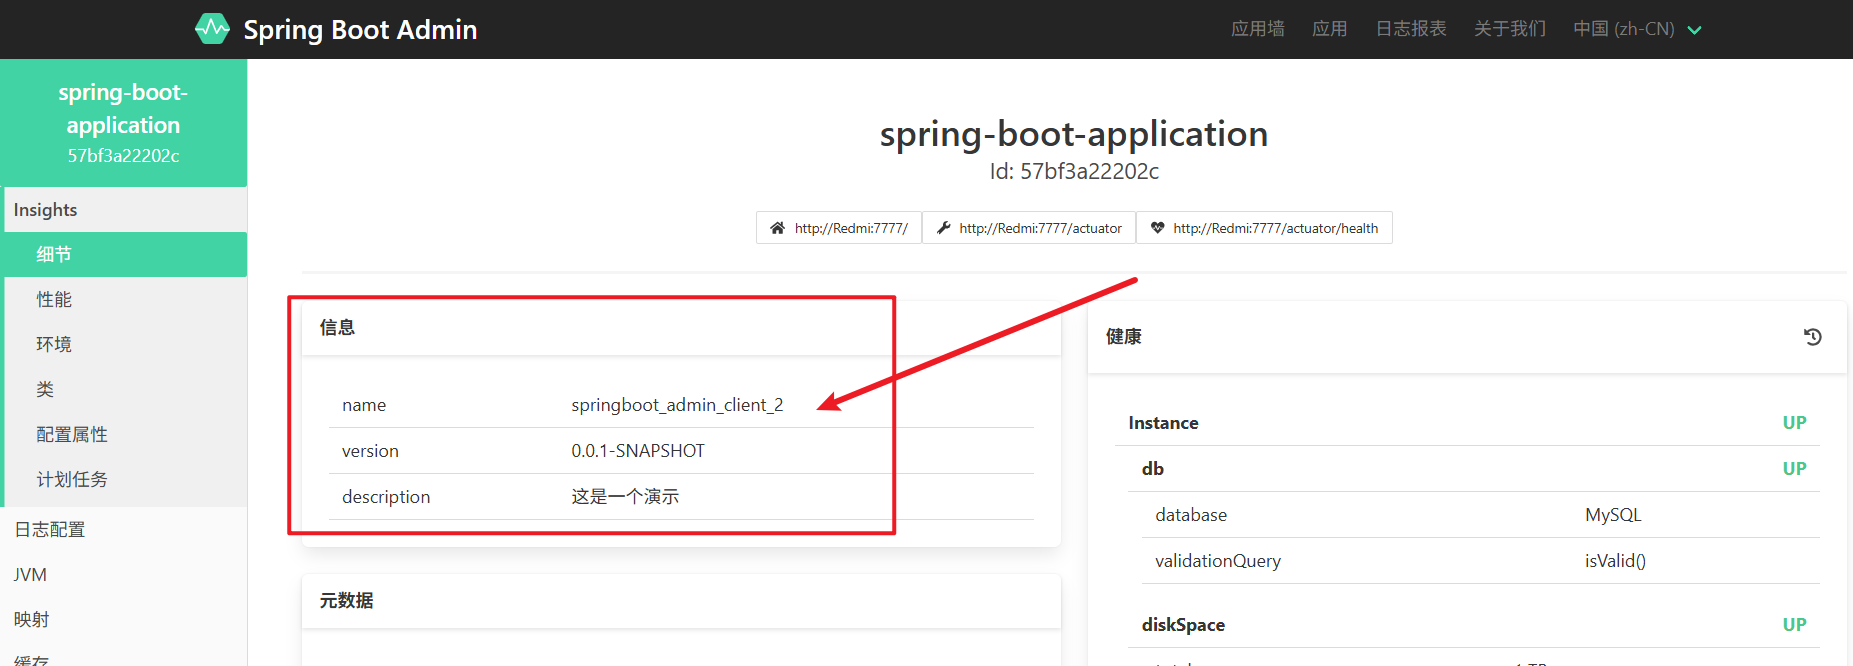
Task: Select 计划任务 in the sidebar
Action: pyautogui.click(x=126, y=479)
